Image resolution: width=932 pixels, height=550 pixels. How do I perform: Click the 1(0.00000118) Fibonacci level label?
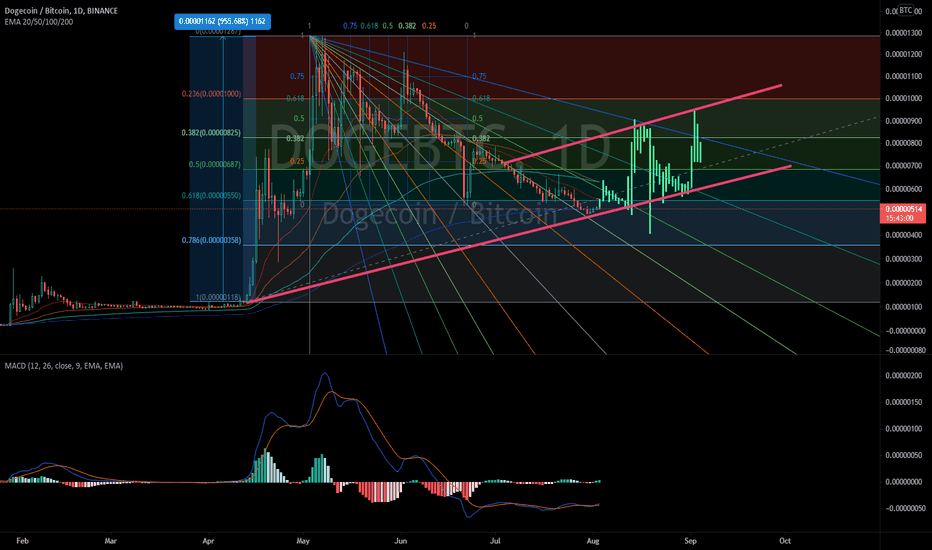click(218, 297)
